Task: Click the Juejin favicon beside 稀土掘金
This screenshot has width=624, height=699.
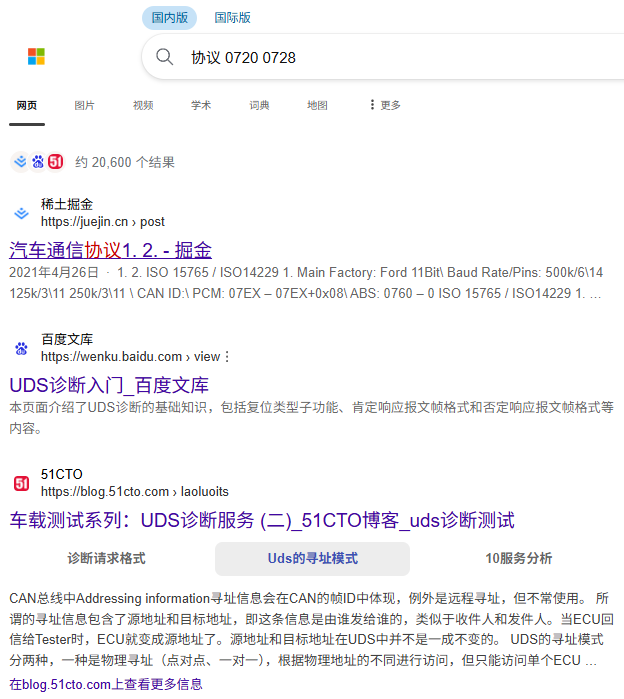Action: pyautogui.click(x=21, y=213)
